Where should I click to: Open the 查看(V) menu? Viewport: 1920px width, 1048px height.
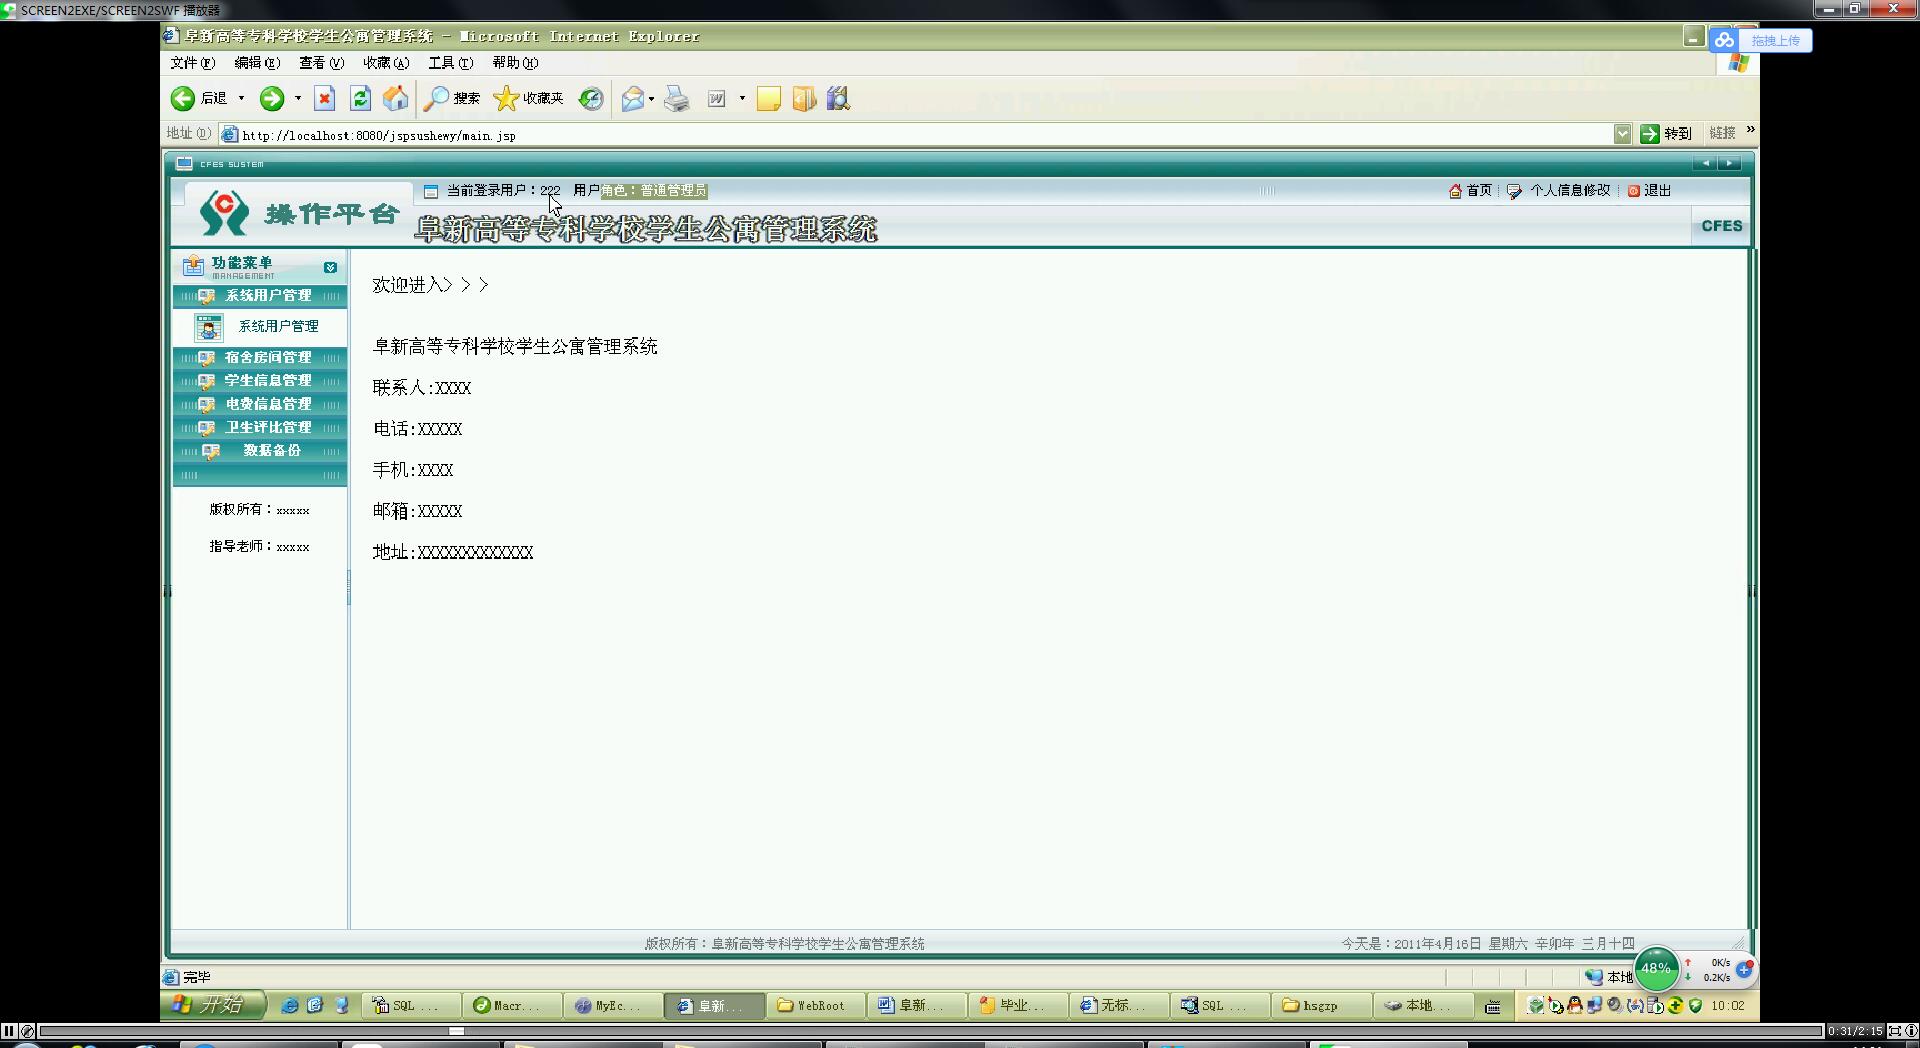(321, 63)
